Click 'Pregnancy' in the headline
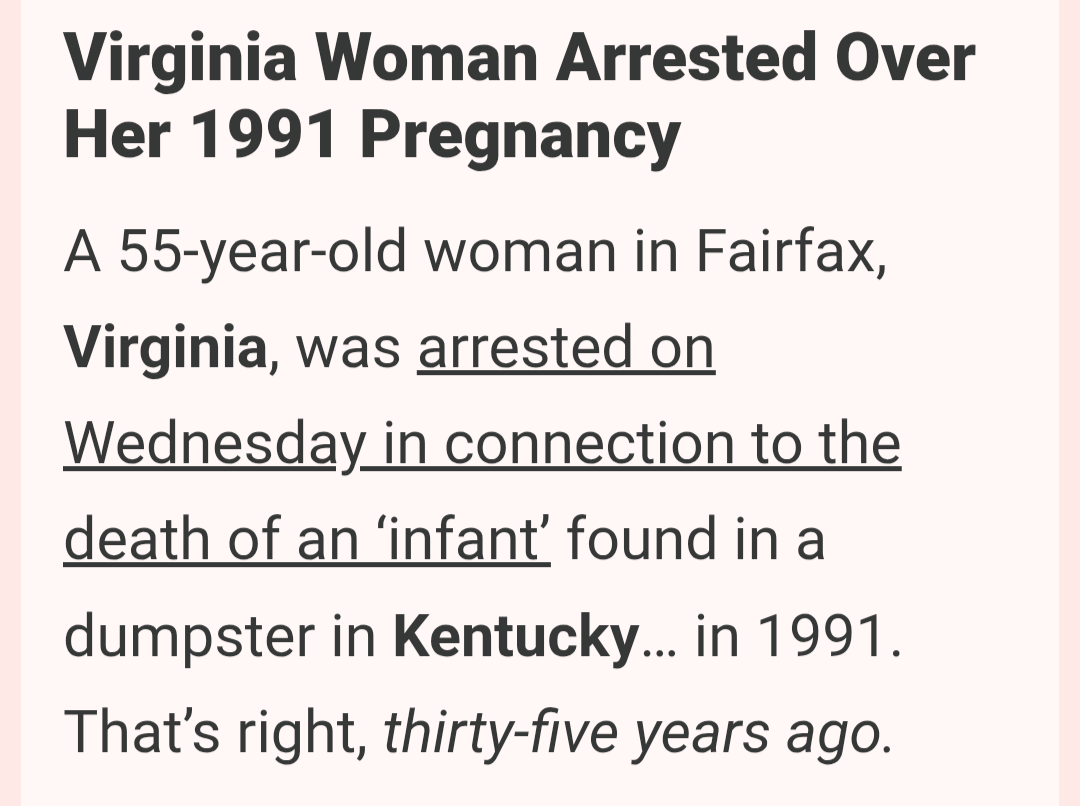The height and width of the screenshot is (806, 1080). coord(520,135)
